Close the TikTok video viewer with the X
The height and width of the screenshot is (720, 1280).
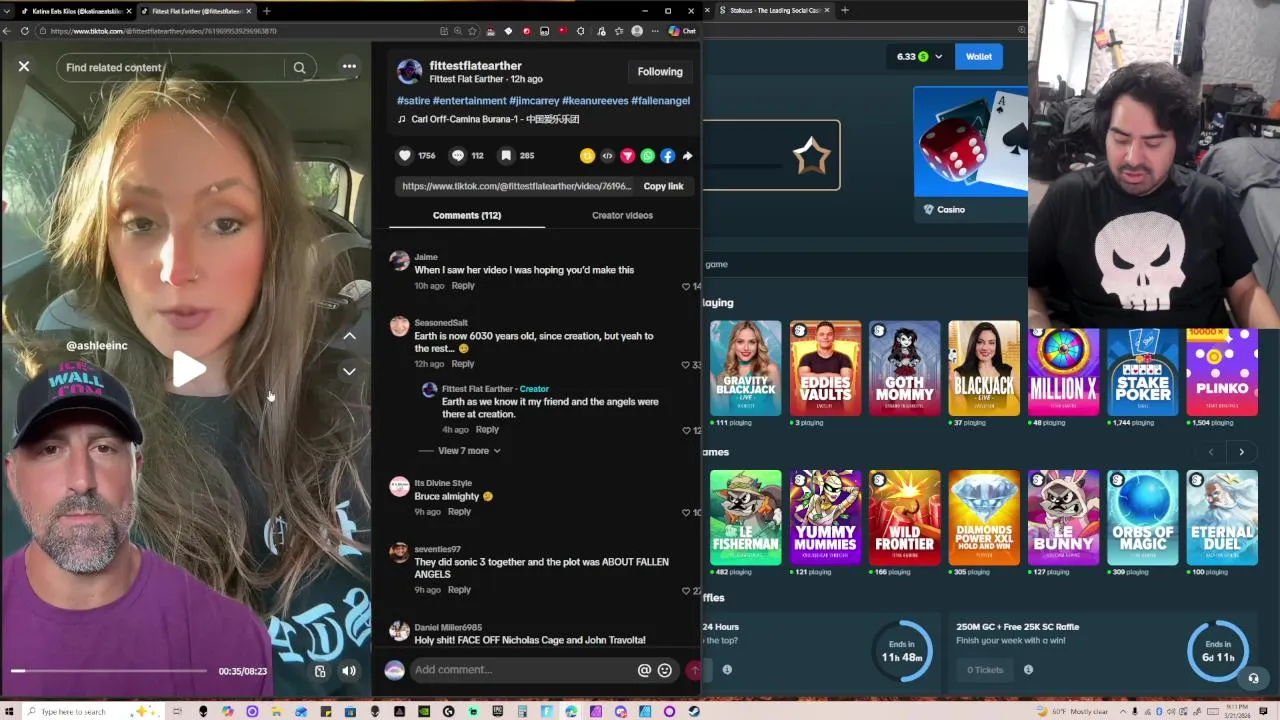[x=24, y=67]
